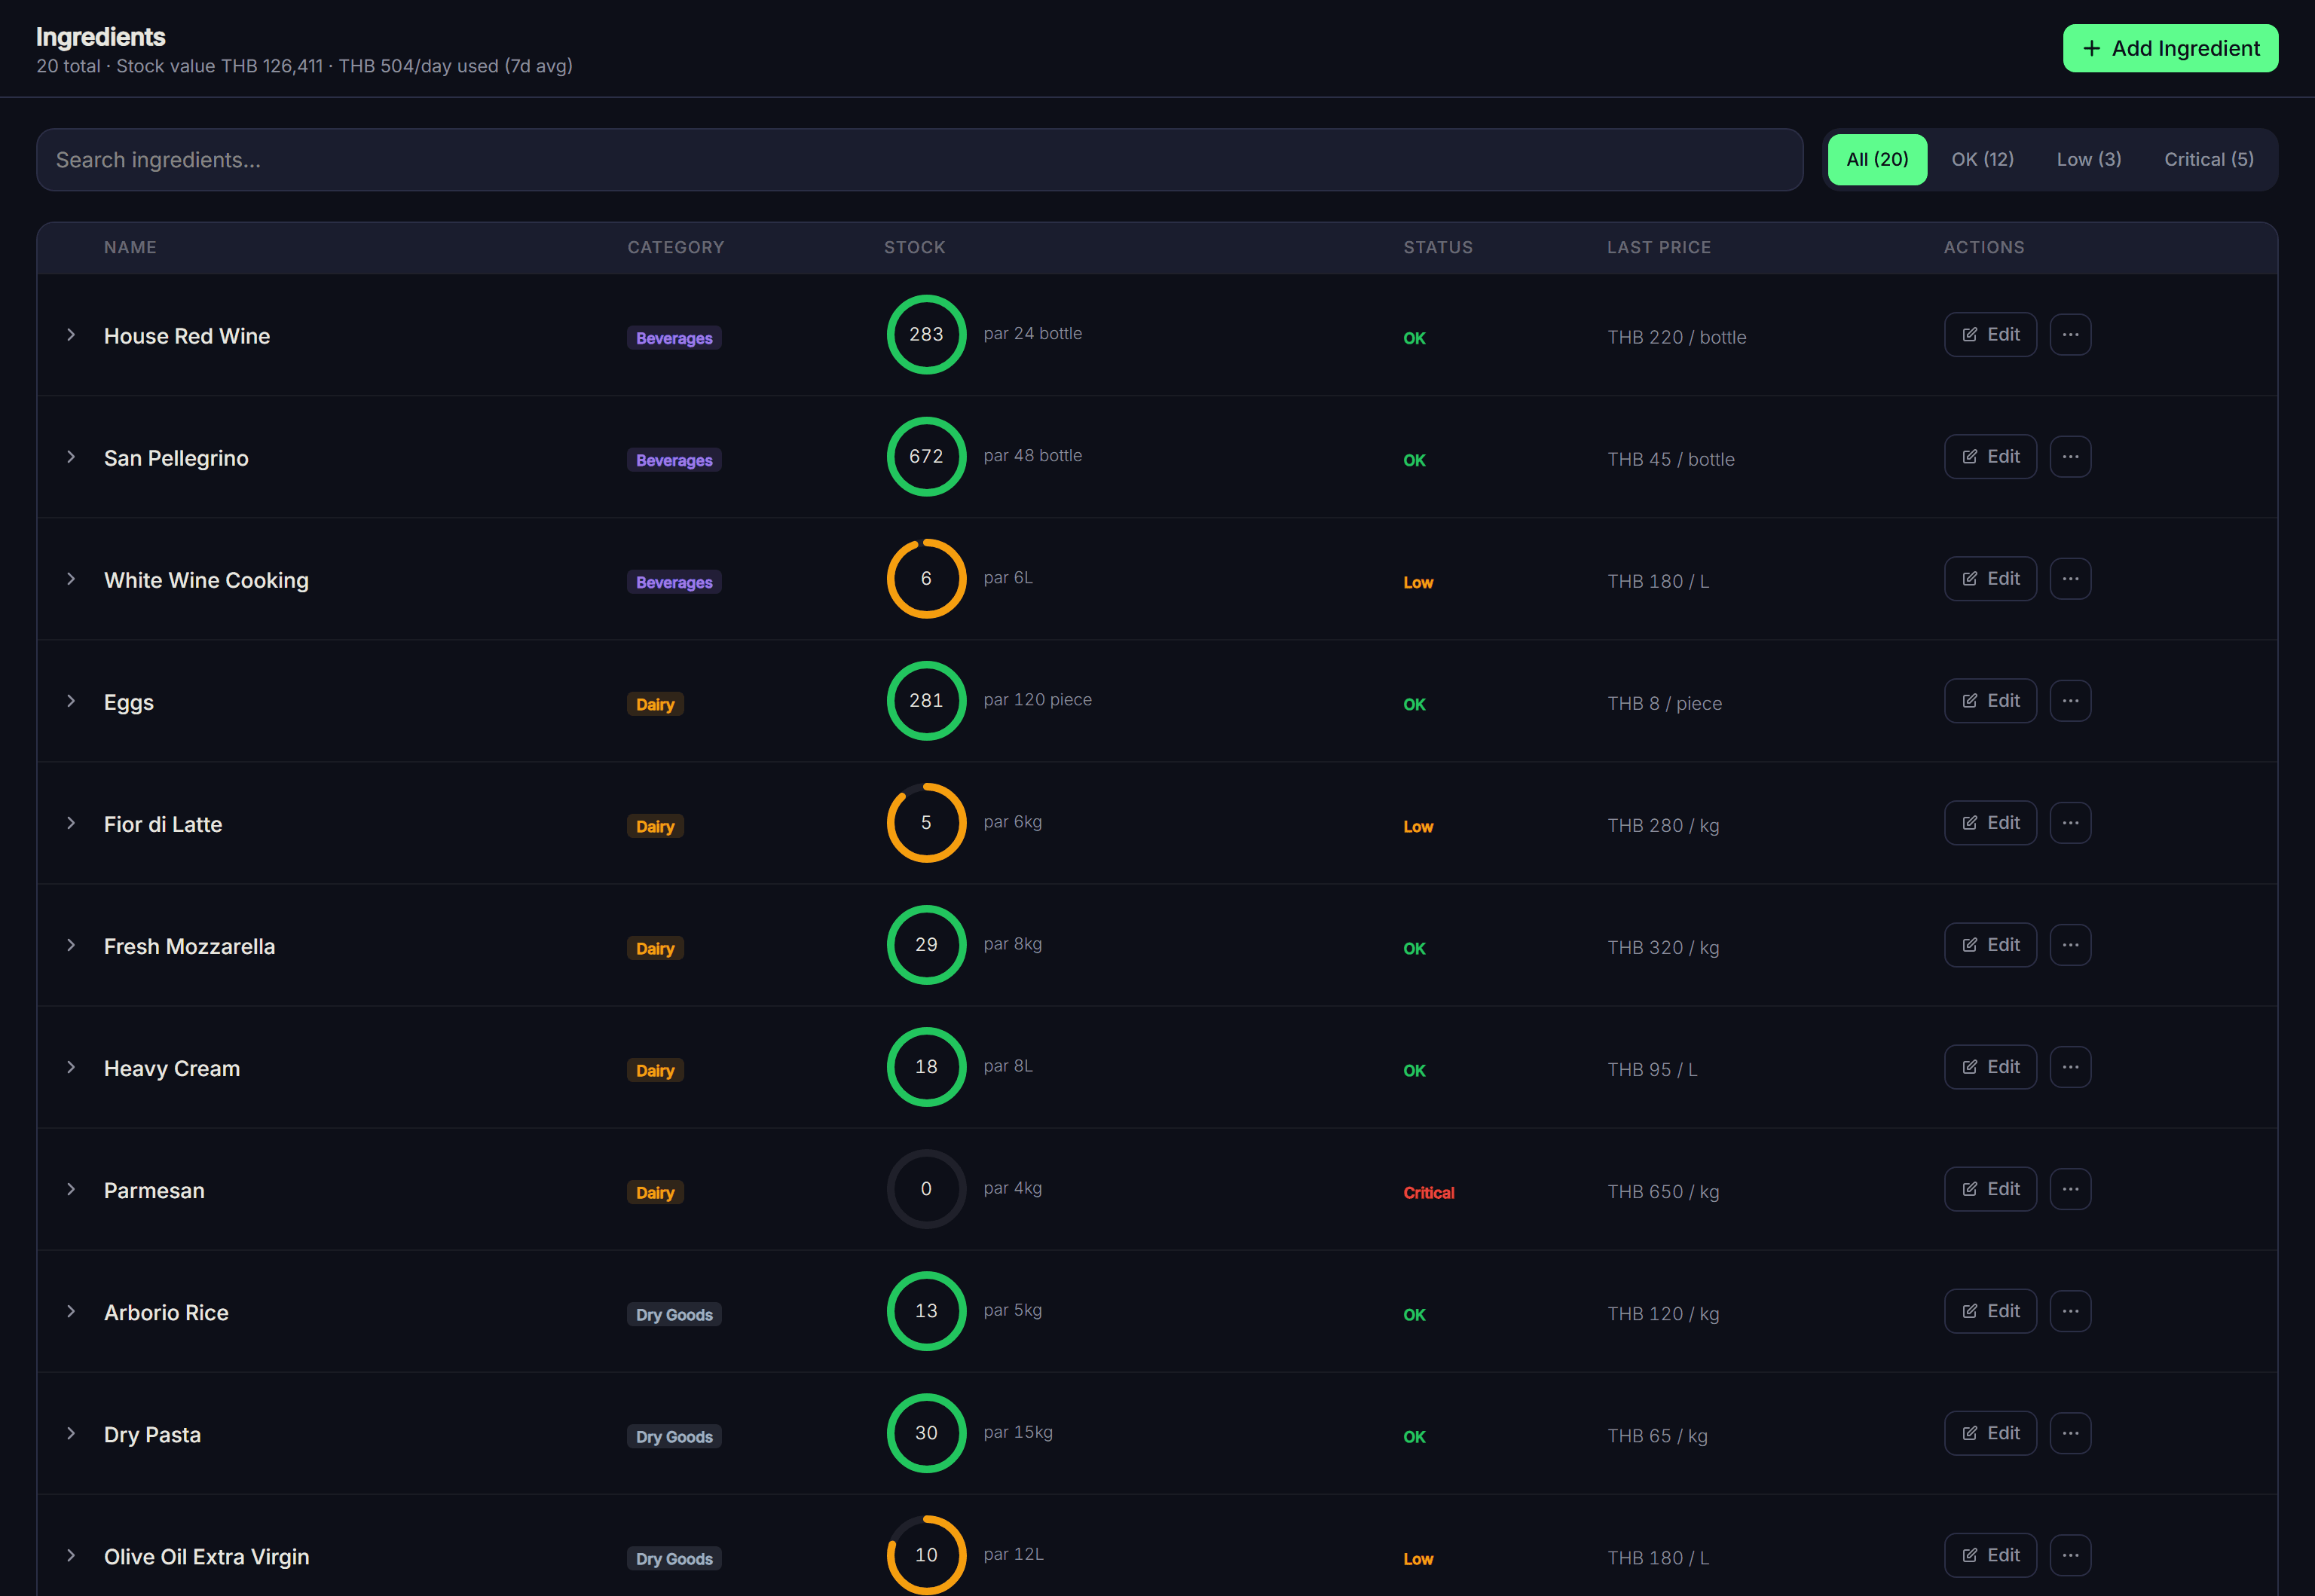2315x1596 pixels.
Task: Expand the Fior di Latte row
Action: pyautogui.click(x=71, y=823)
